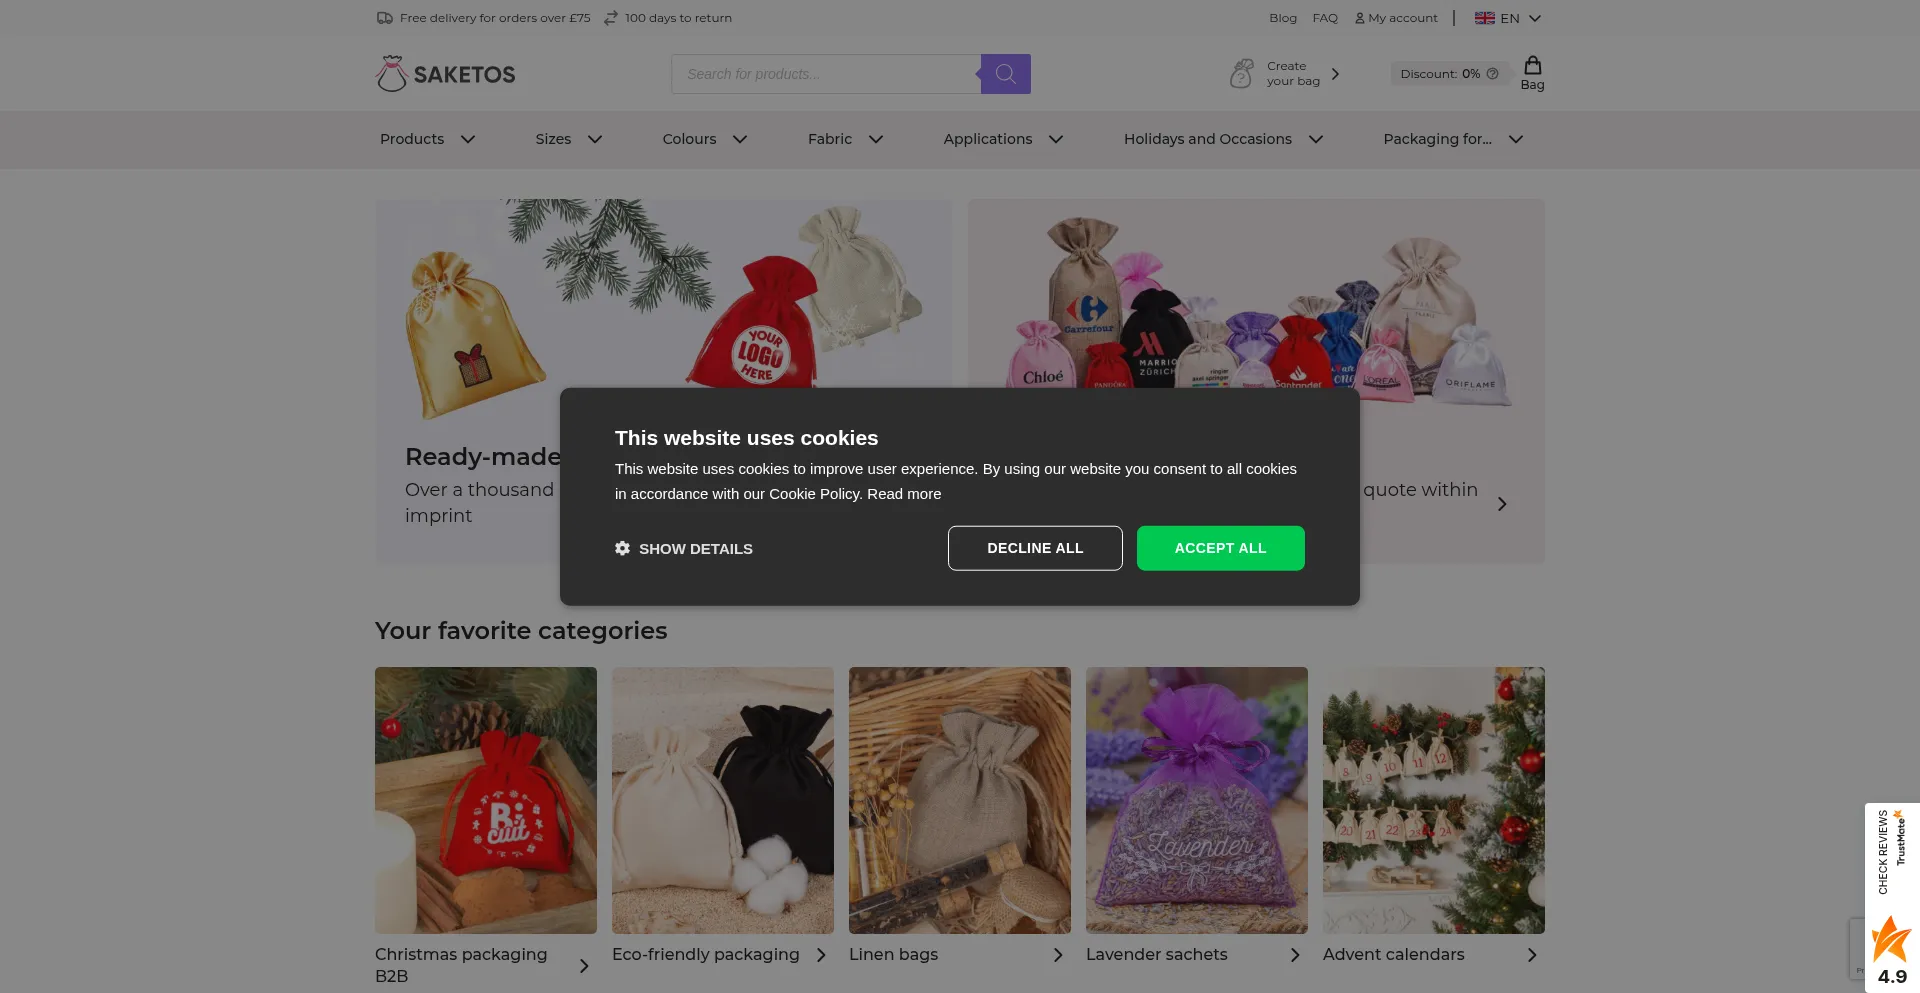Click the 100 days return arrows icon
Screen dimensions: 1920x993
[611, 18]
